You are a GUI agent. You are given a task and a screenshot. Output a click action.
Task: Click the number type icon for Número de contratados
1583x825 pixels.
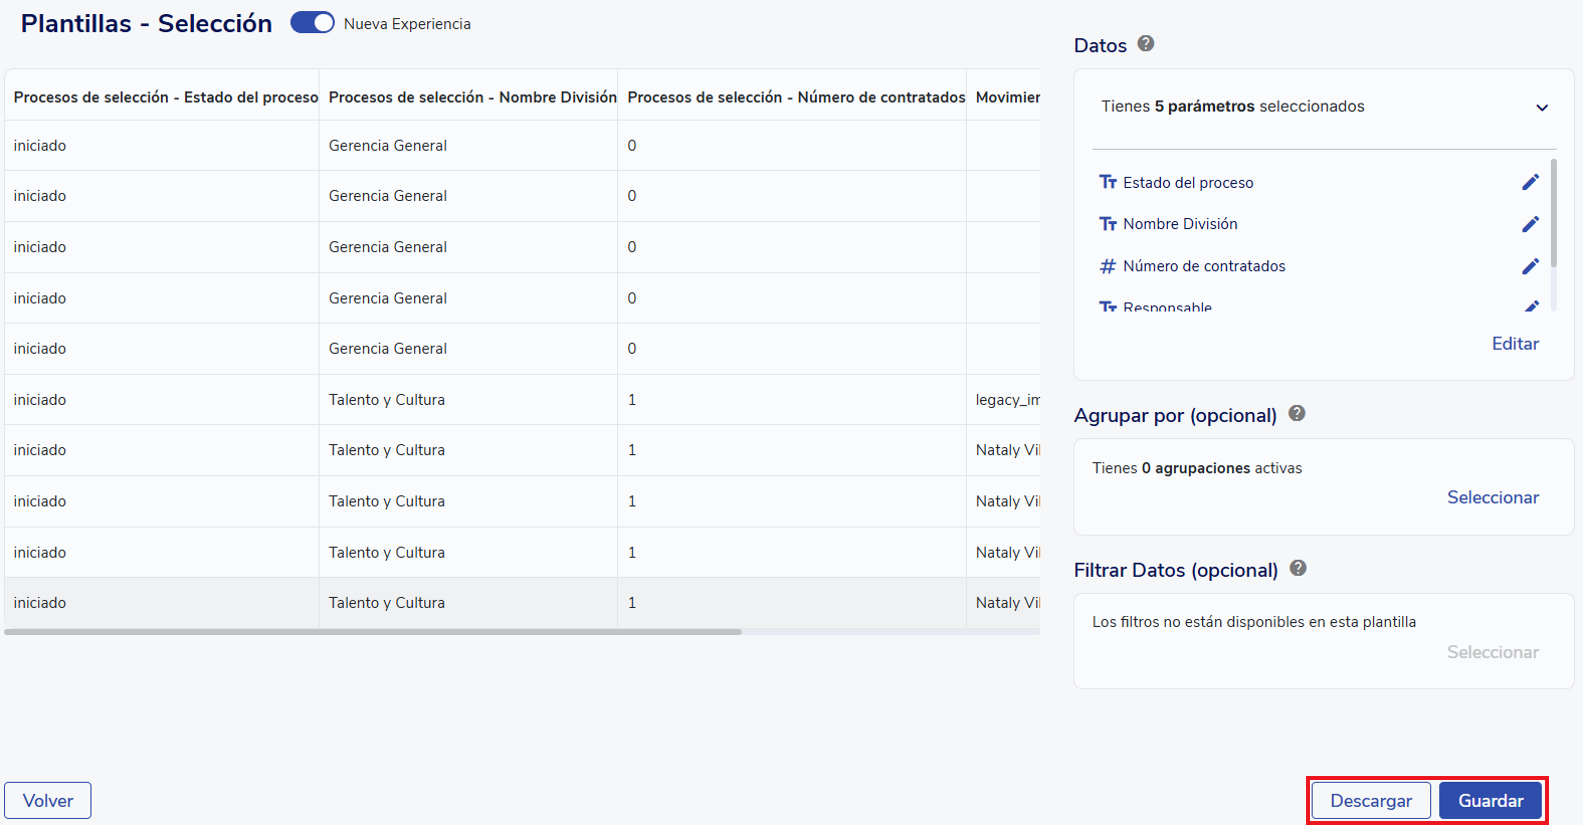1108,266
